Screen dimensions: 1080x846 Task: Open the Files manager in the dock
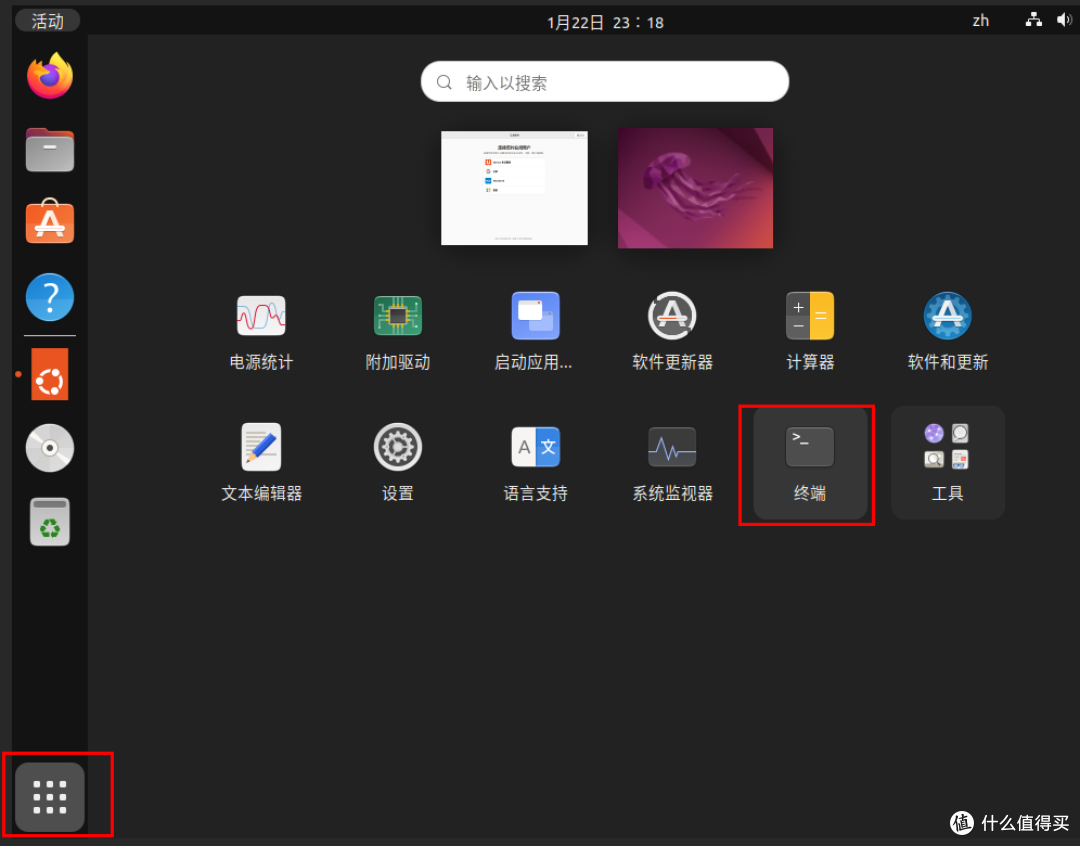[x=49, y=149]
